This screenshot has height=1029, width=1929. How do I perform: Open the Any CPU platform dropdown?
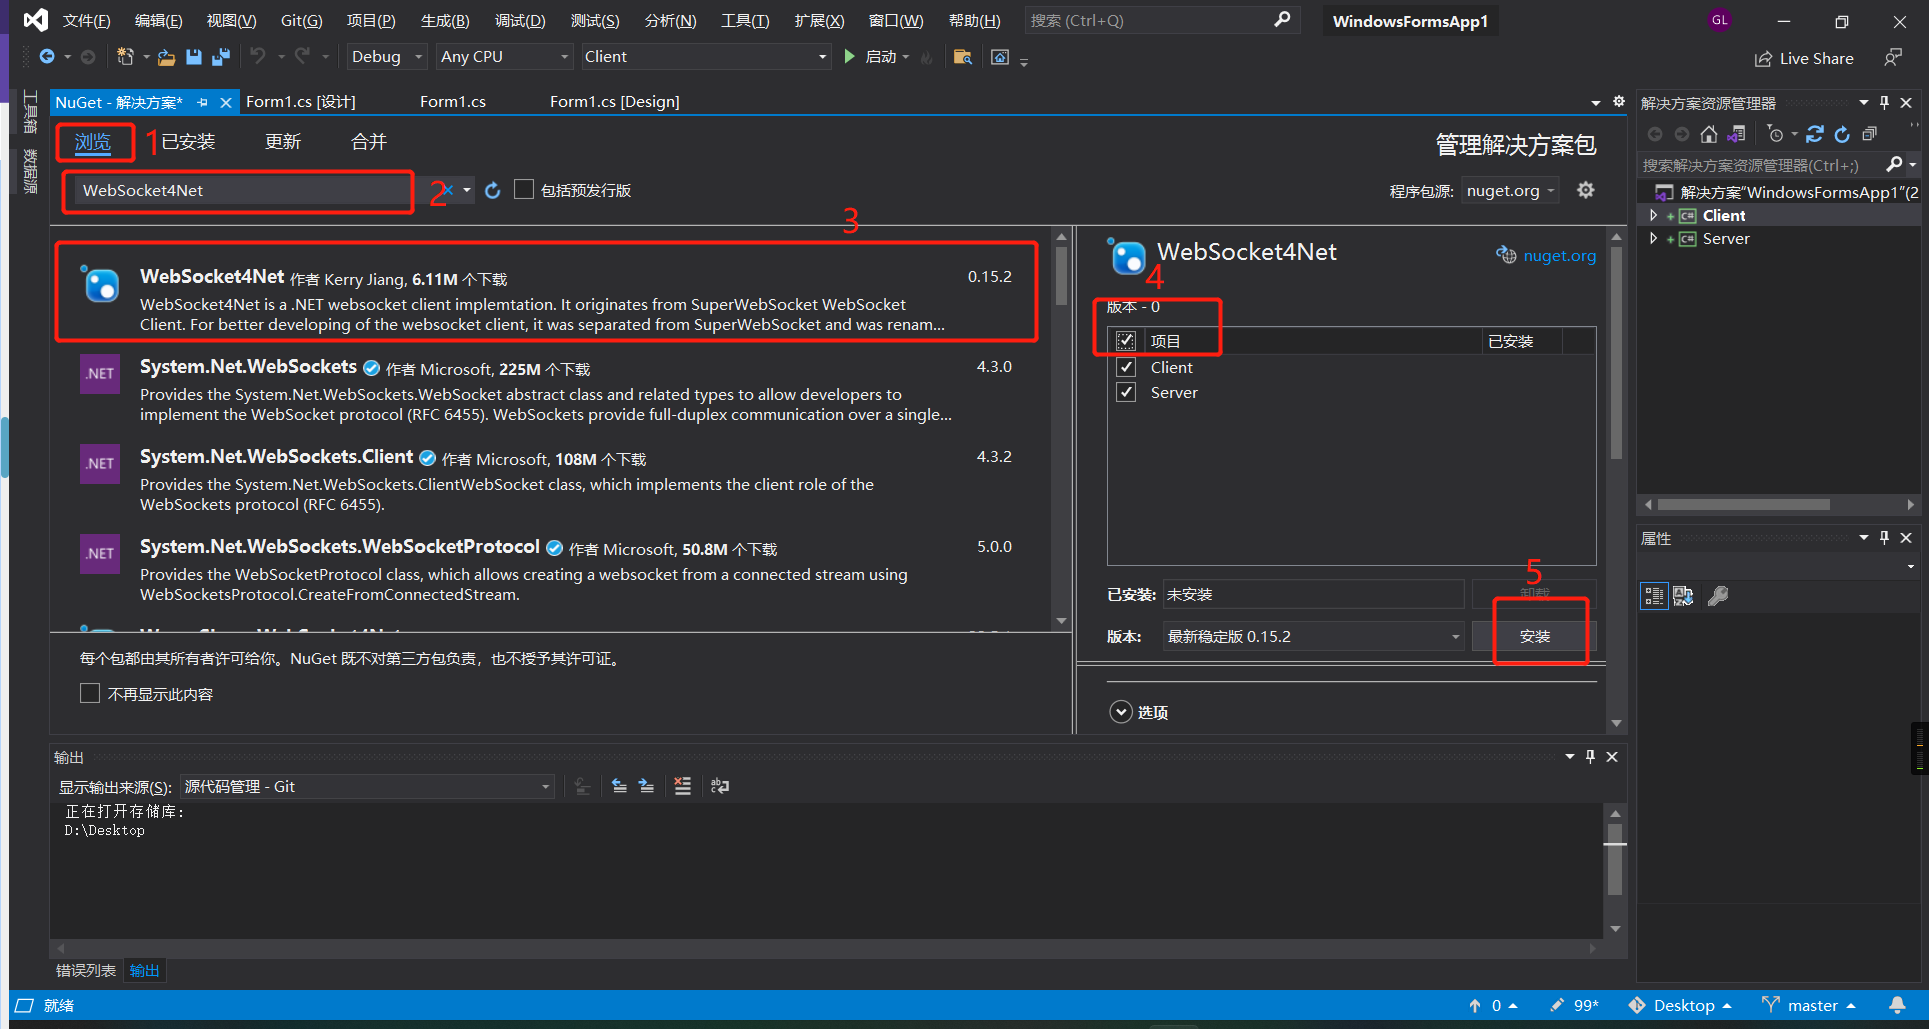[504, 57]
